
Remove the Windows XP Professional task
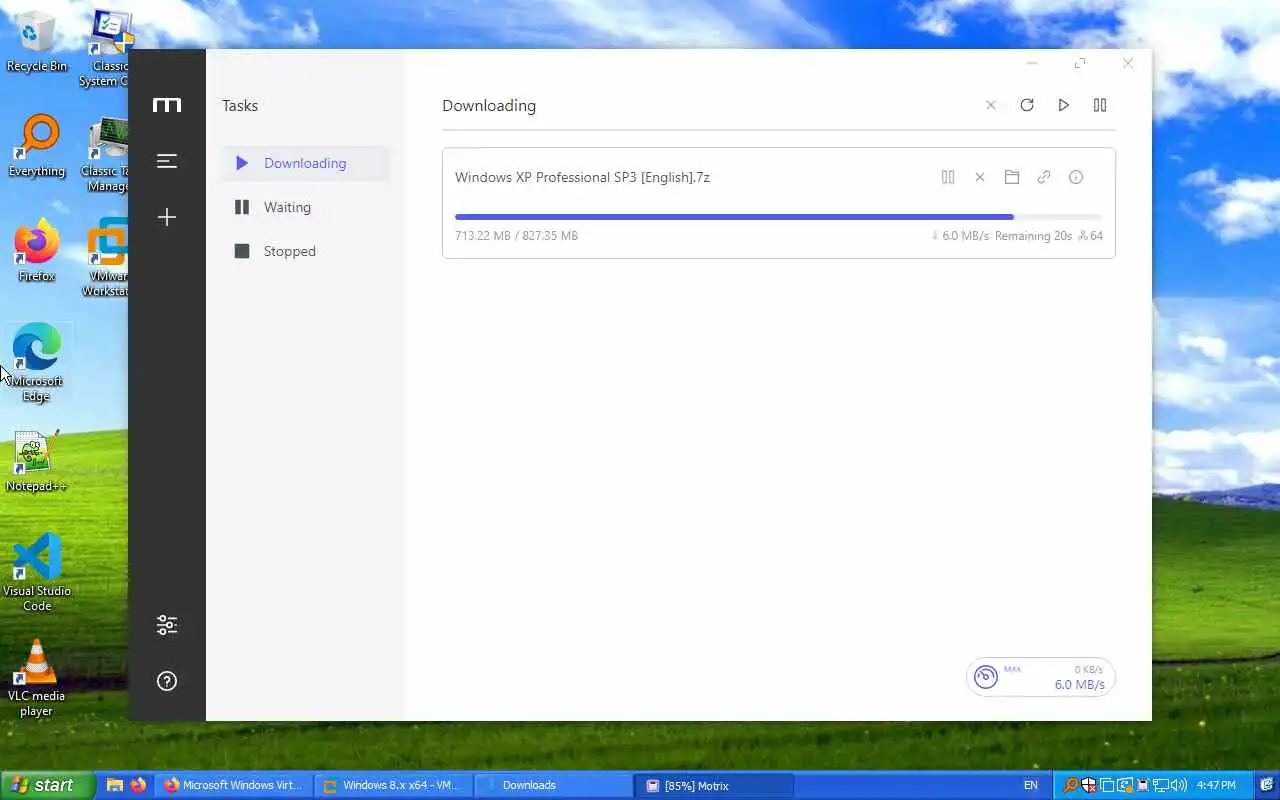tap(980, 177)
